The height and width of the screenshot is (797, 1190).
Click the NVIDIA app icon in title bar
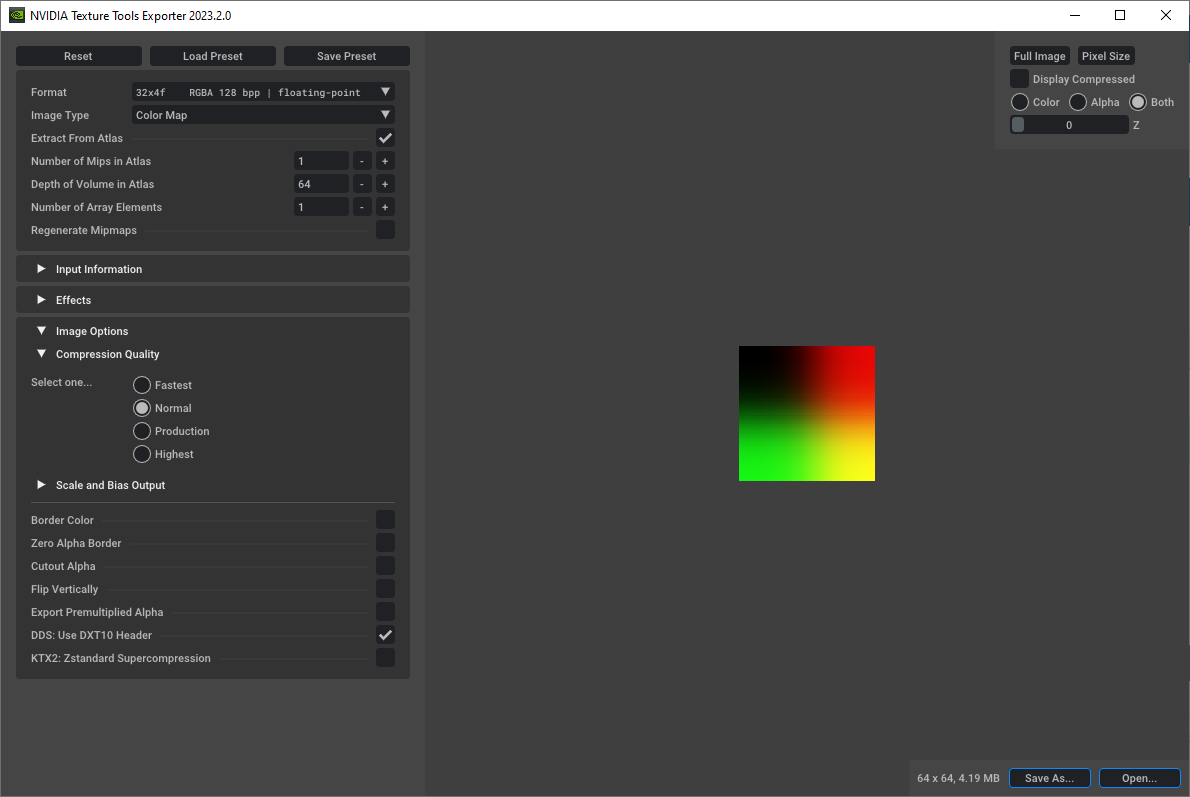[x=16, y=15]
